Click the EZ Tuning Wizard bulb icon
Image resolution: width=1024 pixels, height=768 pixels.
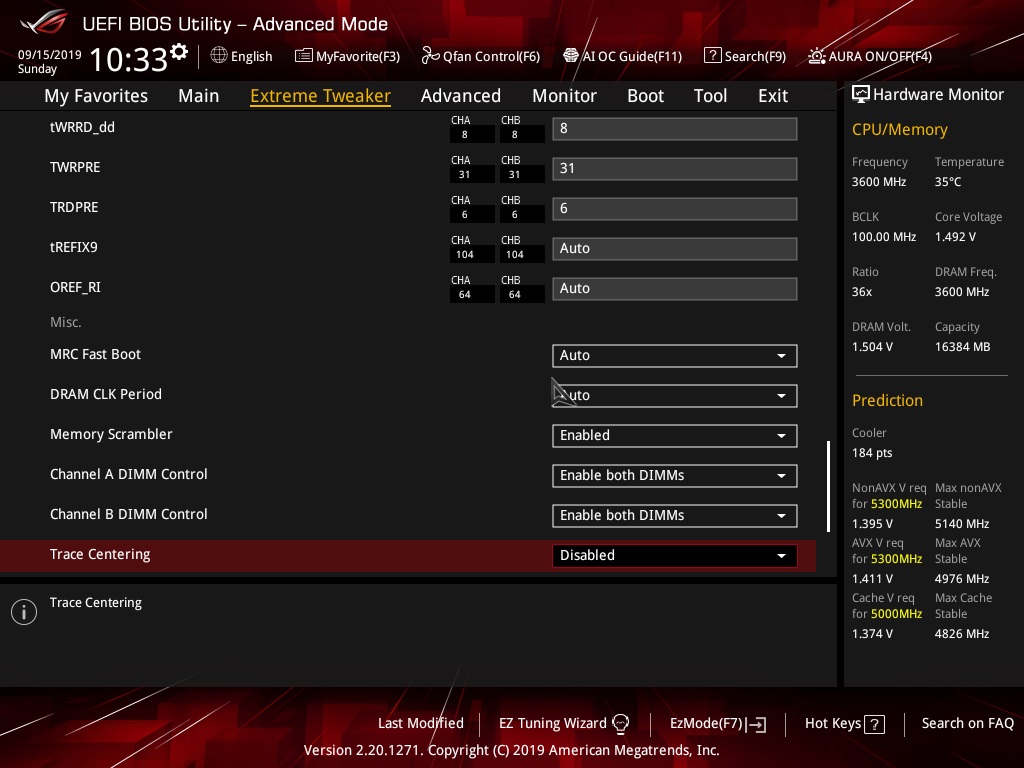pyautogui.click(x=620, y=723)
